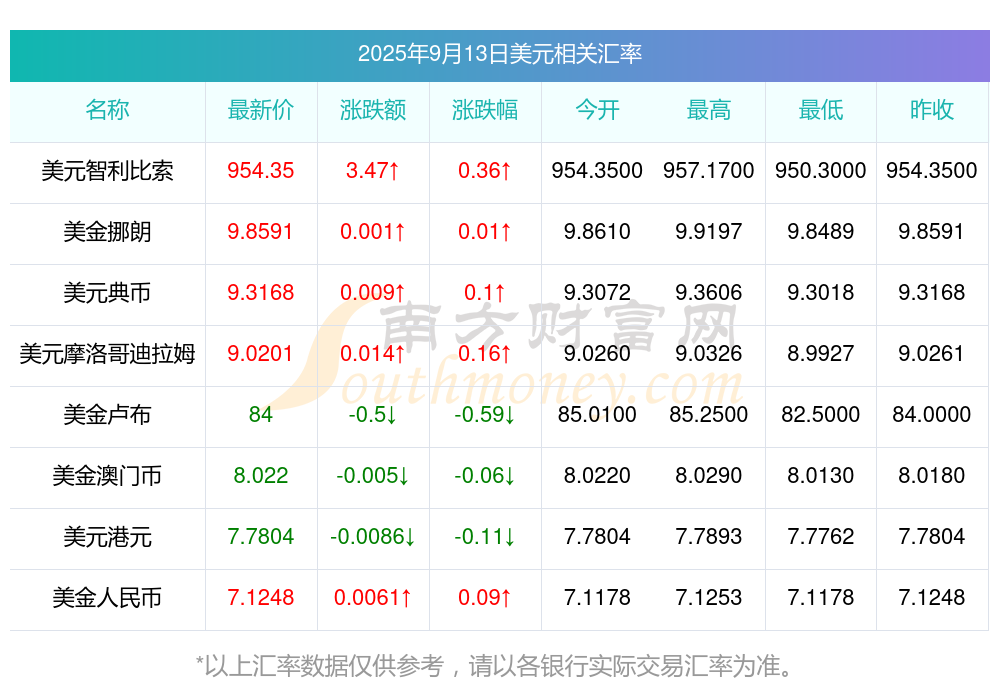Viewport: 1000px width, 698px height.
Task: Click previous close 84.0000
Action: point(932,415)
